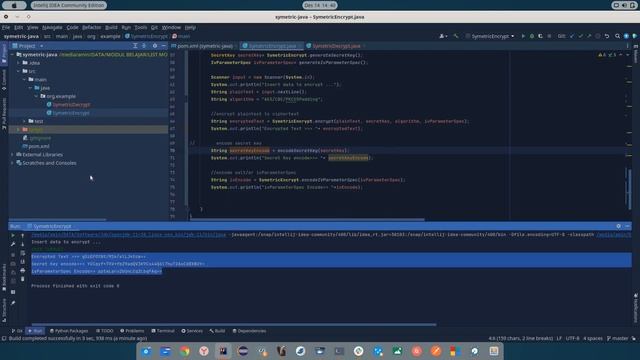Open the tab list vertical dots icon
The height and width of the screenshot is (360, 640).
click(627, 46)
